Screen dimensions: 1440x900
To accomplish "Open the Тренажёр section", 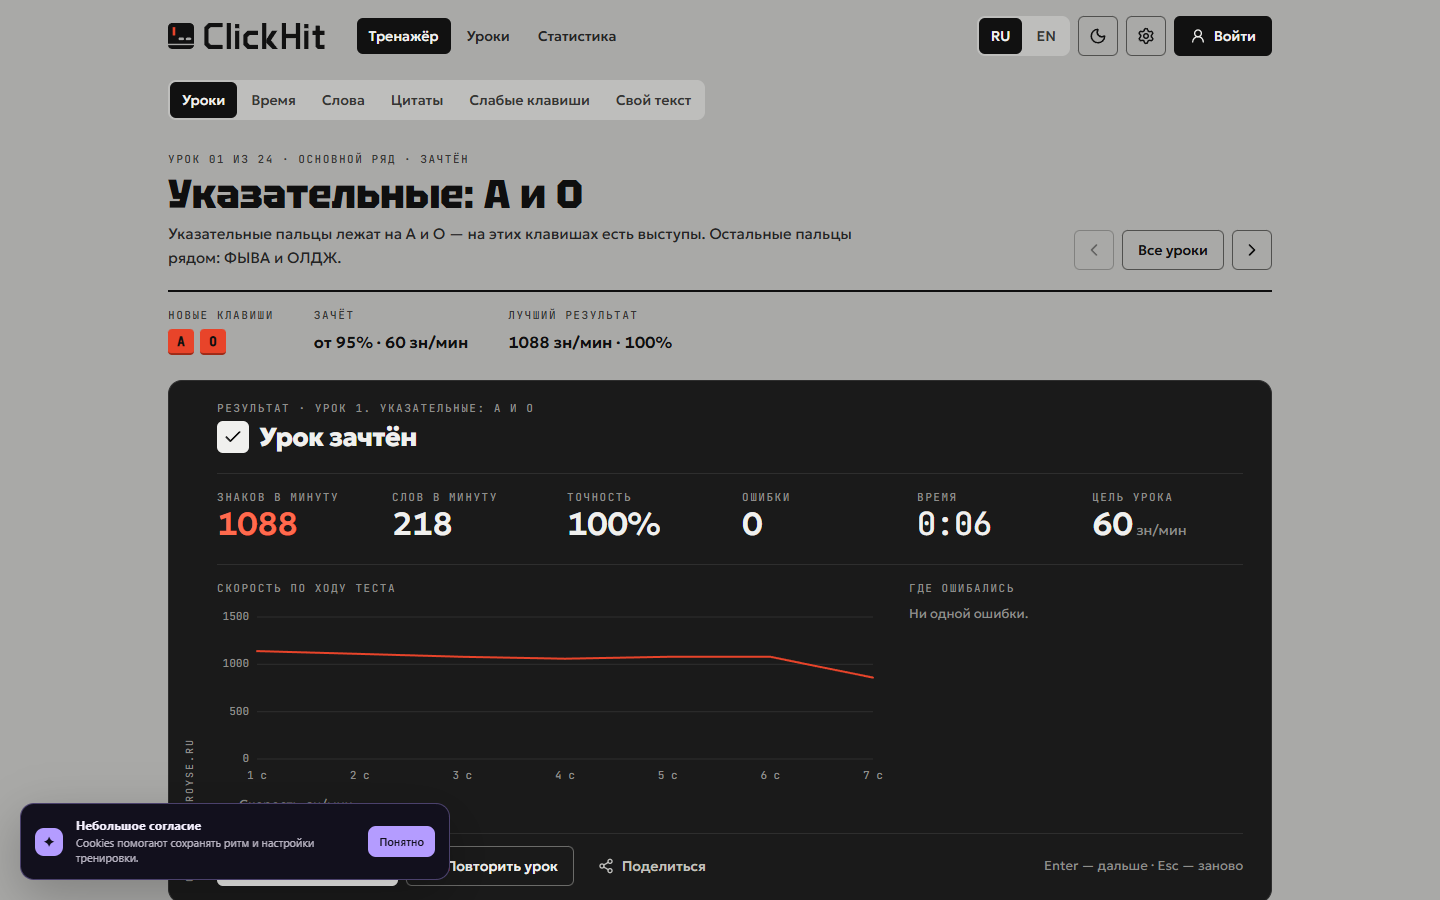I will (404, 36).
